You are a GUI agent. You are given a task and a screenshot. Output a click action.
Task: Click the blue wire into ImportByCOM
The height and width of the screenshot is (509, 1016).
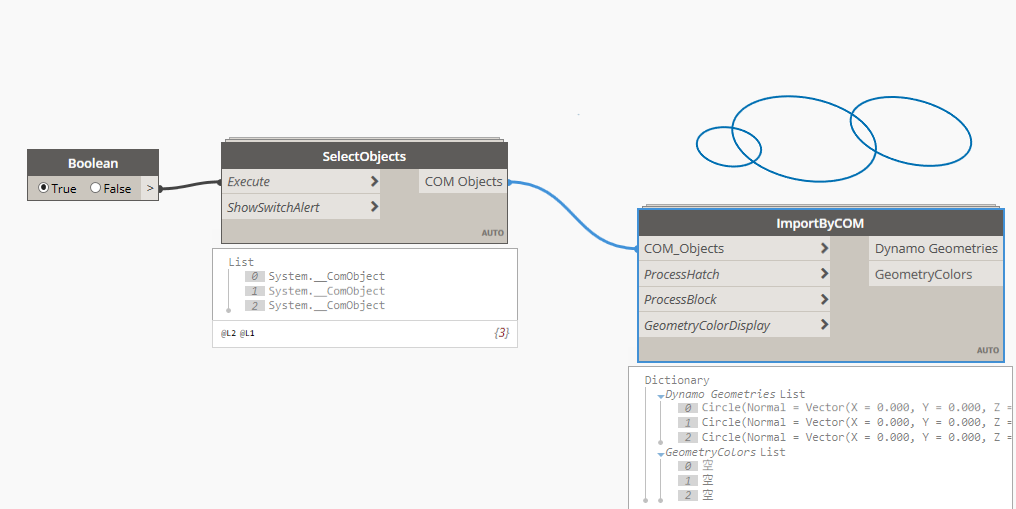click(x=575, y=215)
